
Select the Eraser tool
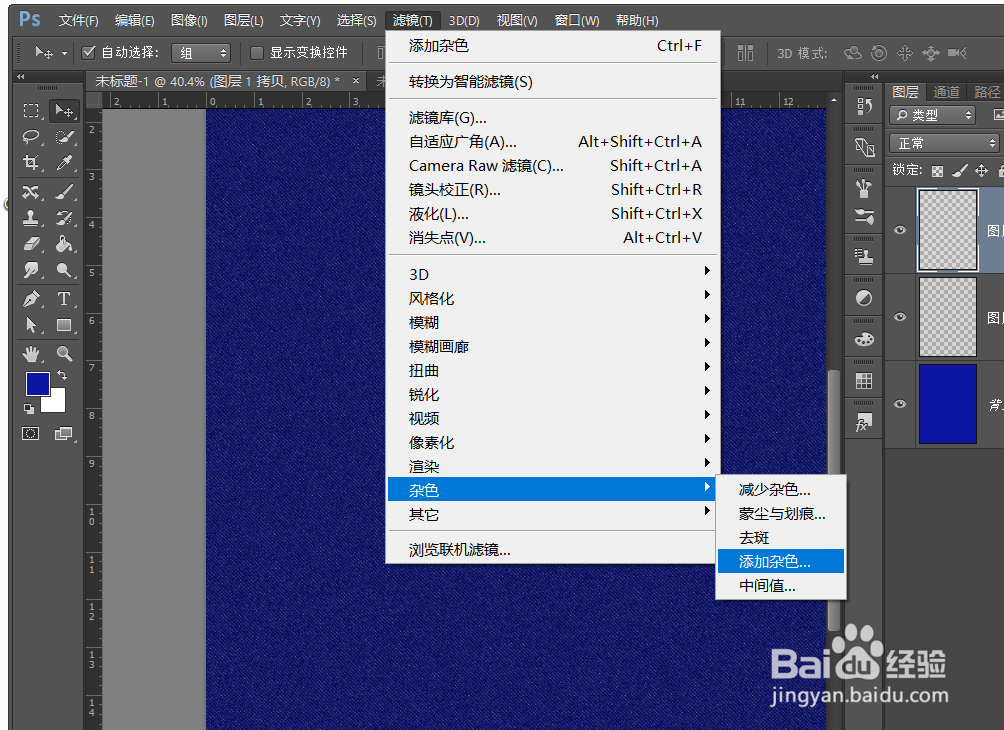point(30,244)
